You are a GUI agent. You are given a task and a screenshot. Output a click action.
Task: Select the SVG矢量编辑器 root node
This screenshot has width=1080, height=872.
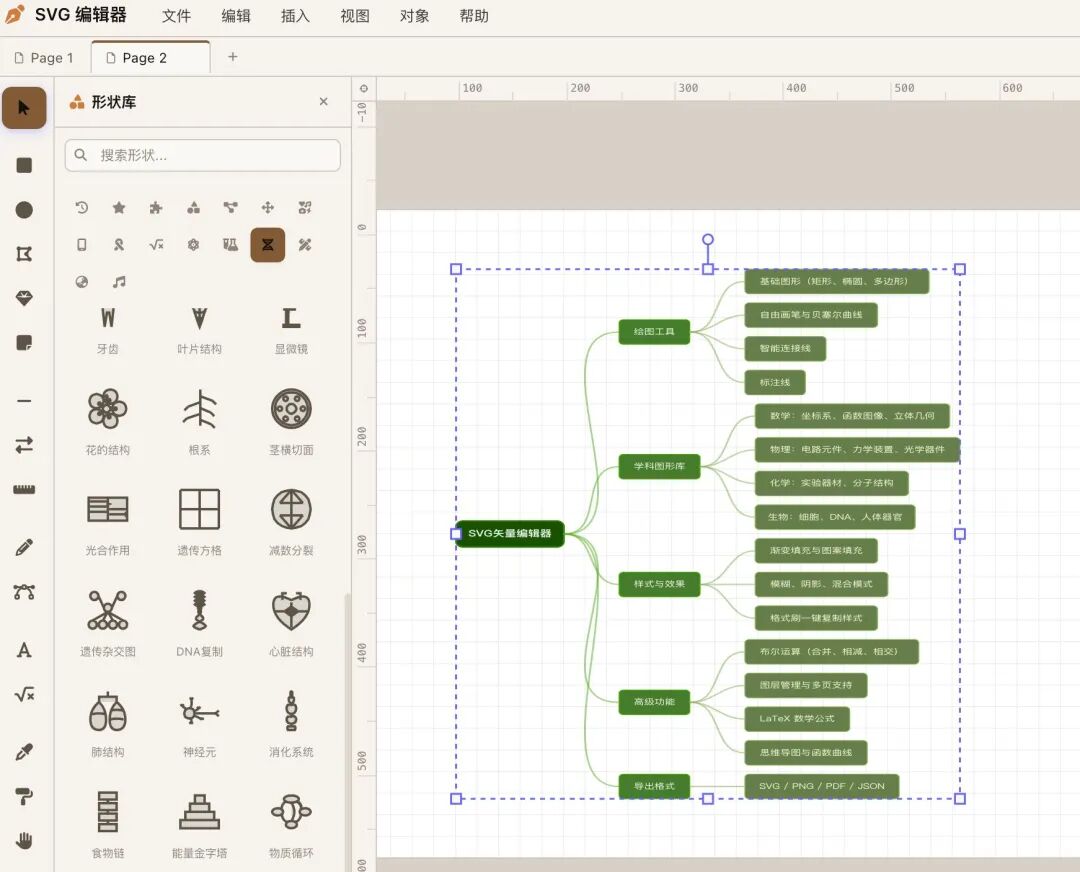click(x=510, y=533)
